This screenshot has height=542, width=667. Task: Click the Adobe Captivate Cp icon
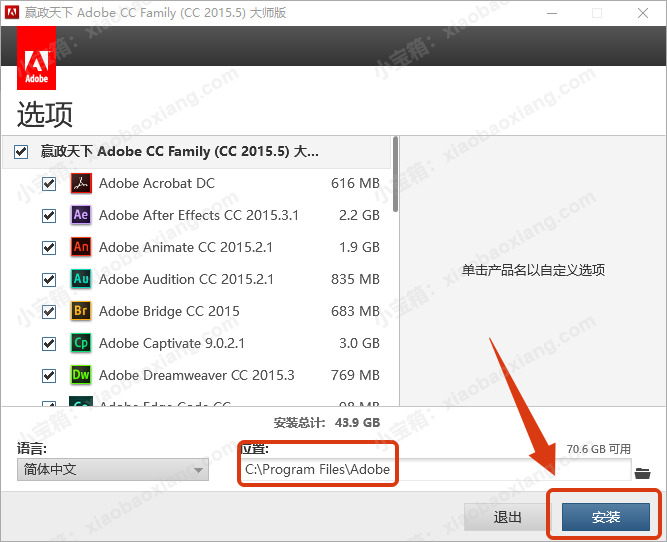(81, 343)
